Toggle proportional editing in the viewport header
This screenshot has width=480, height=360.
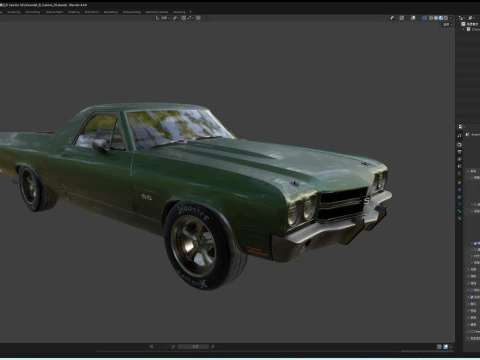(198, 18)
